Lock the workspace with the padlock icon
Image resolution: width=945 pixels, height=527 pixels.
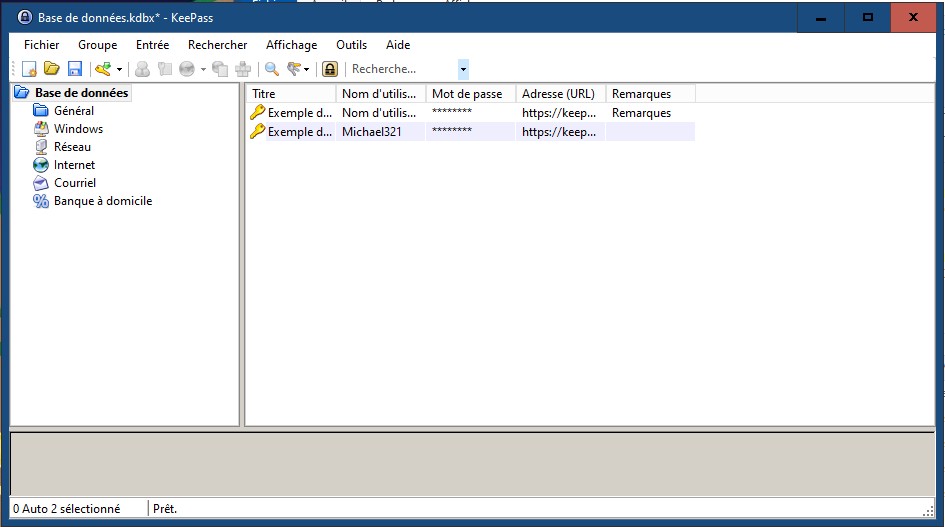330,69
